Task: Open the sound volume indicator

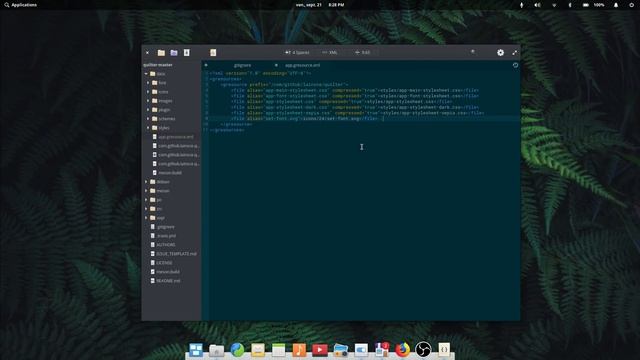Action: click(x=538, y=5)
